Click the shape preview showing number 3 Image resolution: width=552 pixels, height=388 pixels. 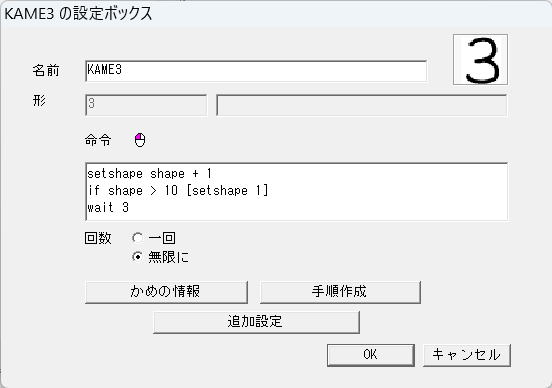tap(480, 60)
